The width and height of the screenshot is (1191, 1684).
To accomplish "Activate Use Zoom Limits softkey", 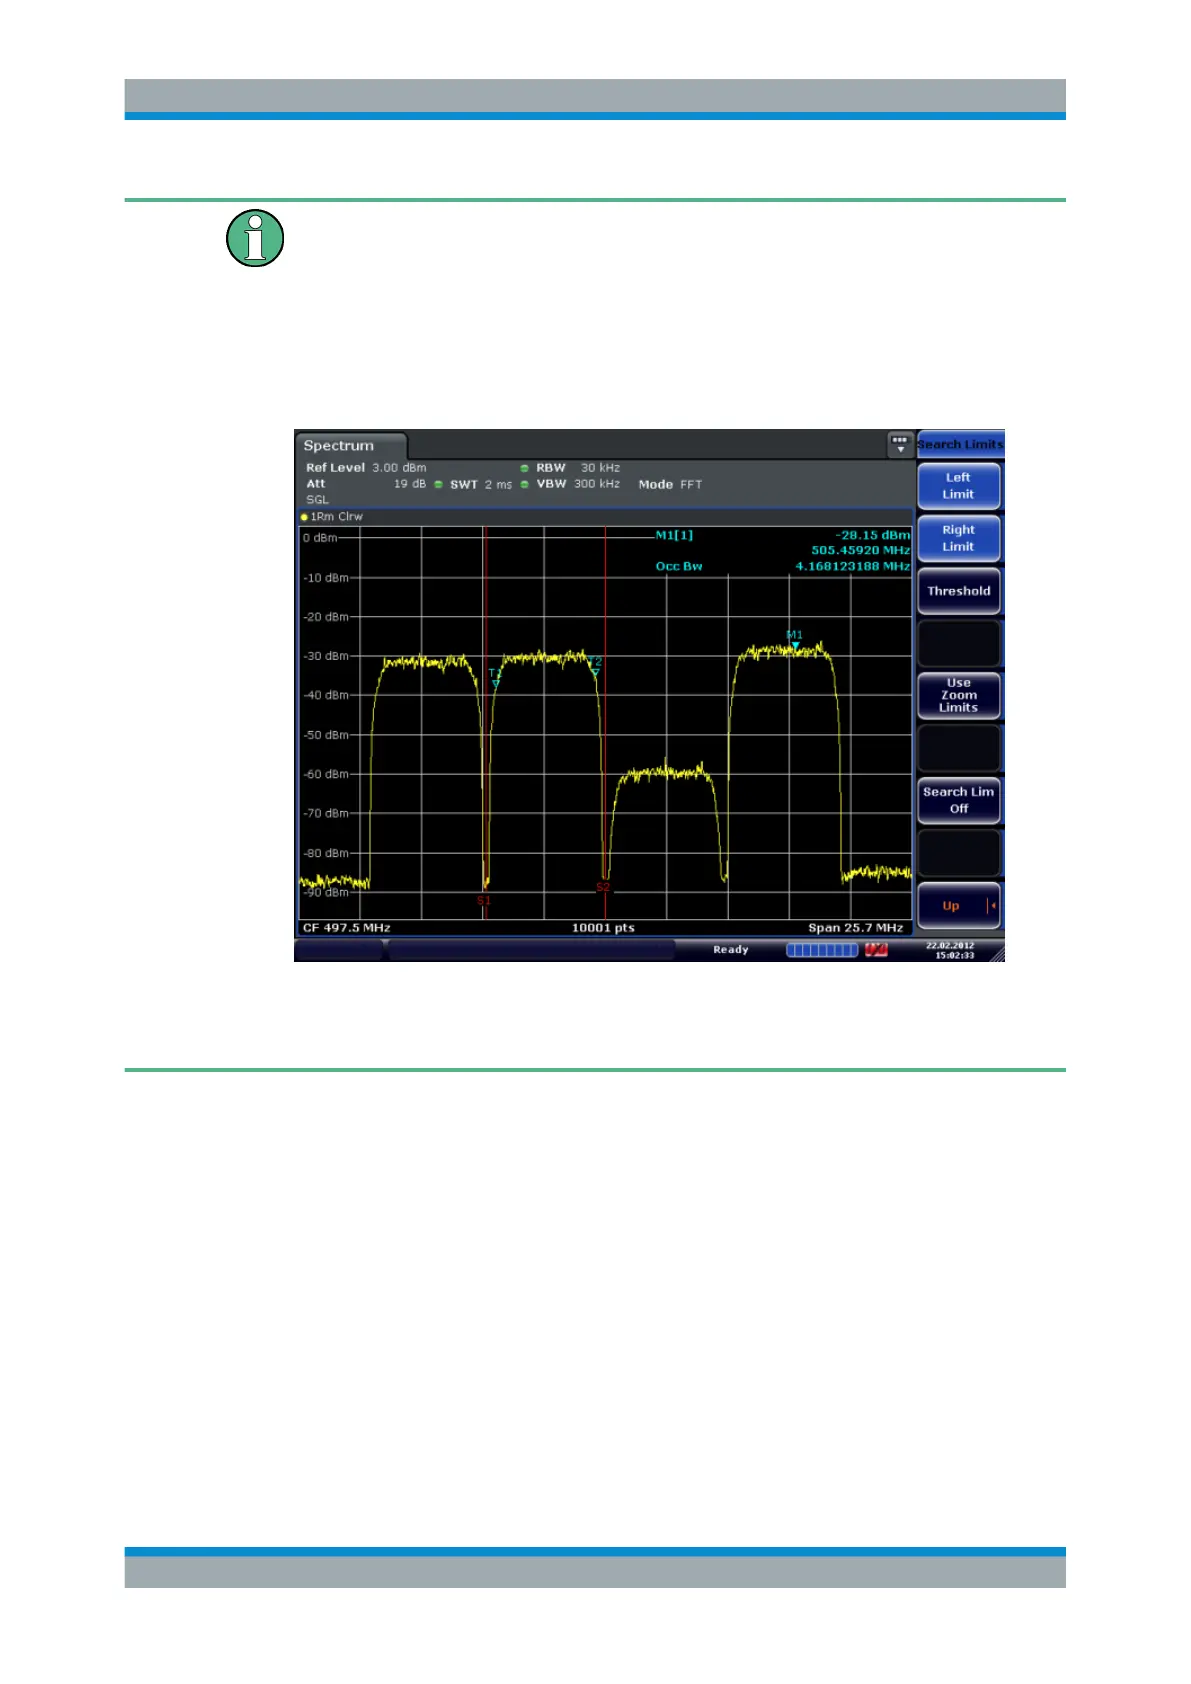I will click(x=958, y=695).
